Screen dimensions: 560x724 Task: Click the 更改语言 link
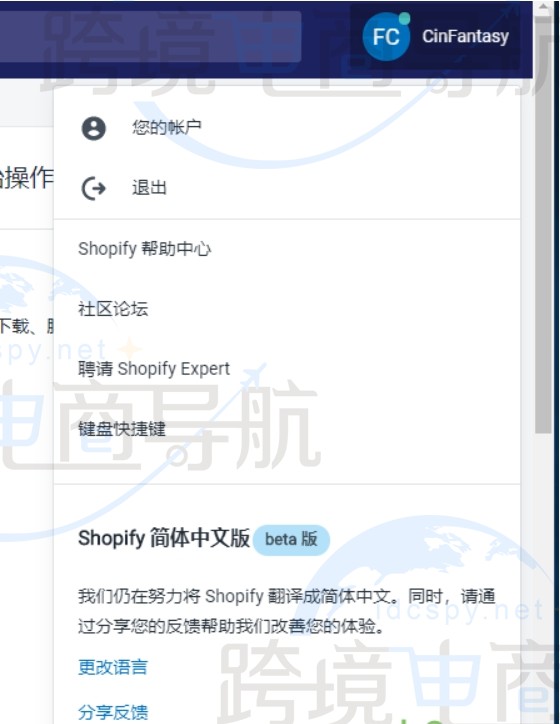(113, 667)
